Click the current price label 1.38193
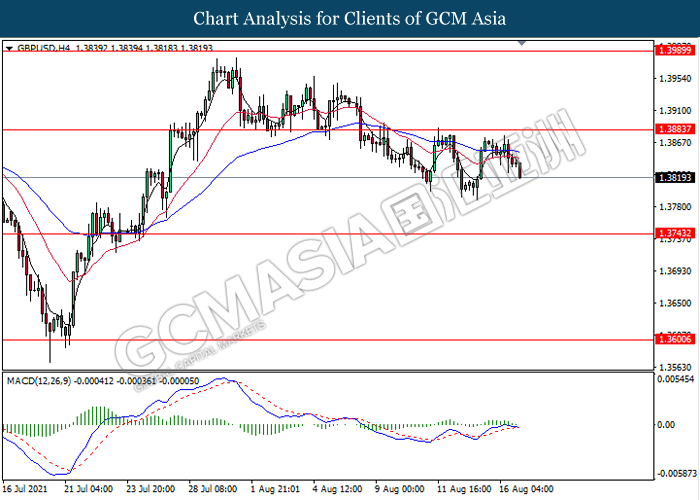This screenshot has height=500, width=700. (x=675, y=178)
